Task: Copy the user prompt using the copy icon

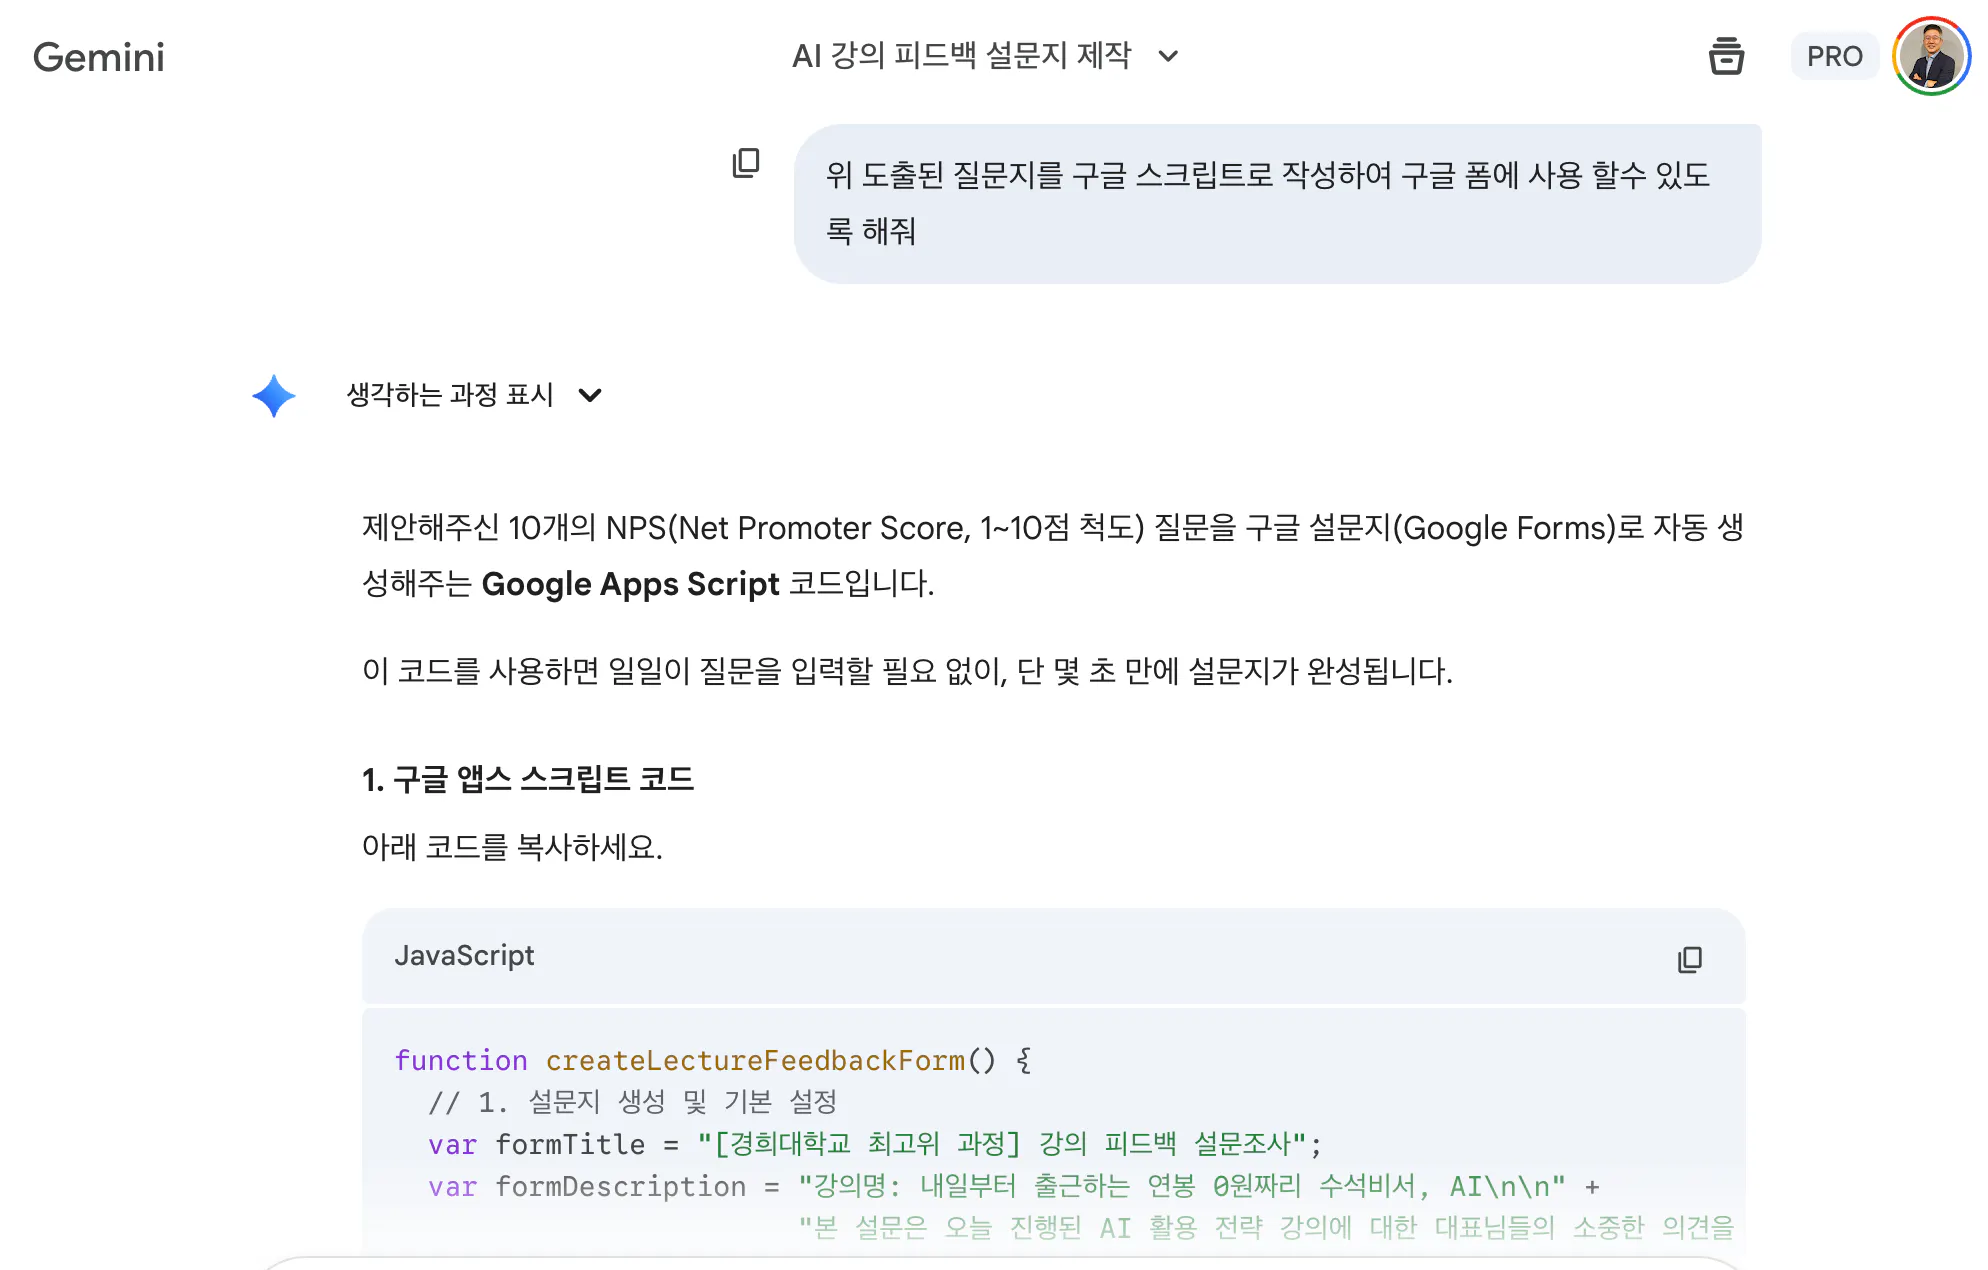Action: tap(746, 163)
